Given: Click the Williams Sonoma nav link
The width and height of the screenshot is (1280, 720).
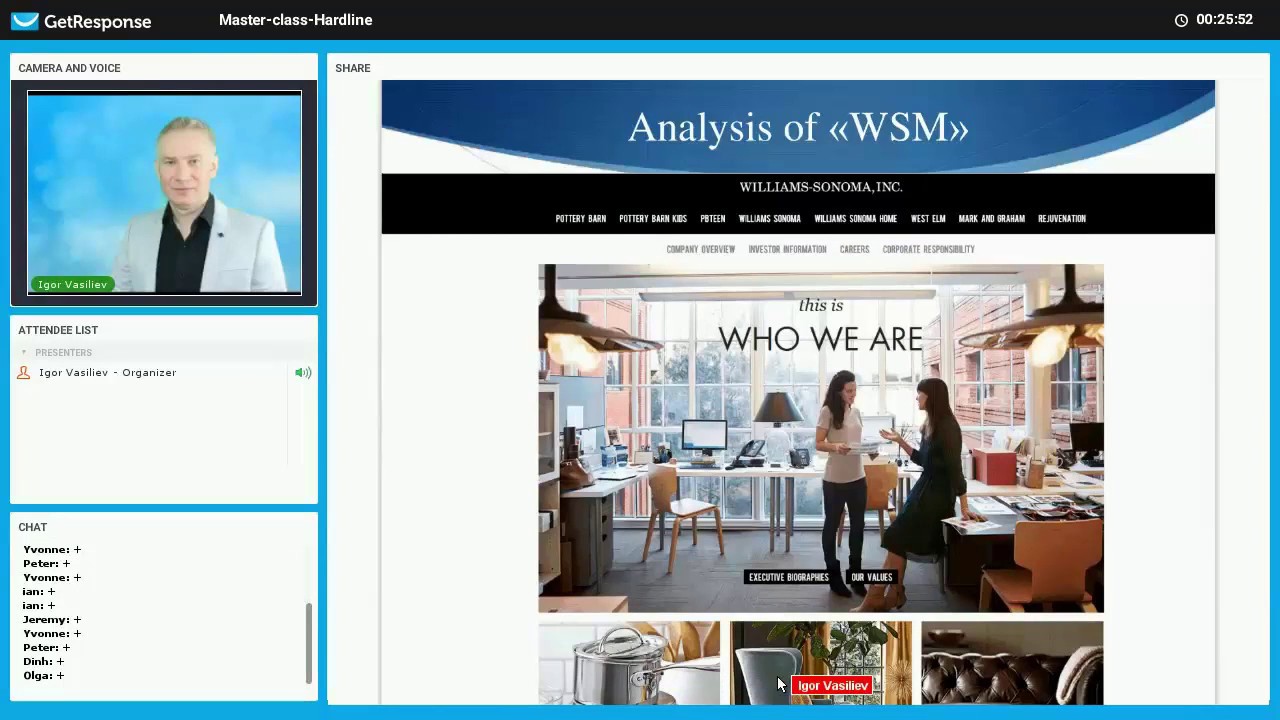Looking at the screenshot, I should [x=770, y=219].
